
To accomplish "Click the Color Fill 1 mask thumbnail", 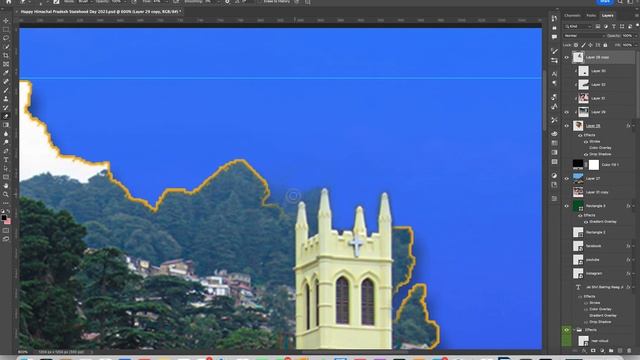I will (594, 164).
